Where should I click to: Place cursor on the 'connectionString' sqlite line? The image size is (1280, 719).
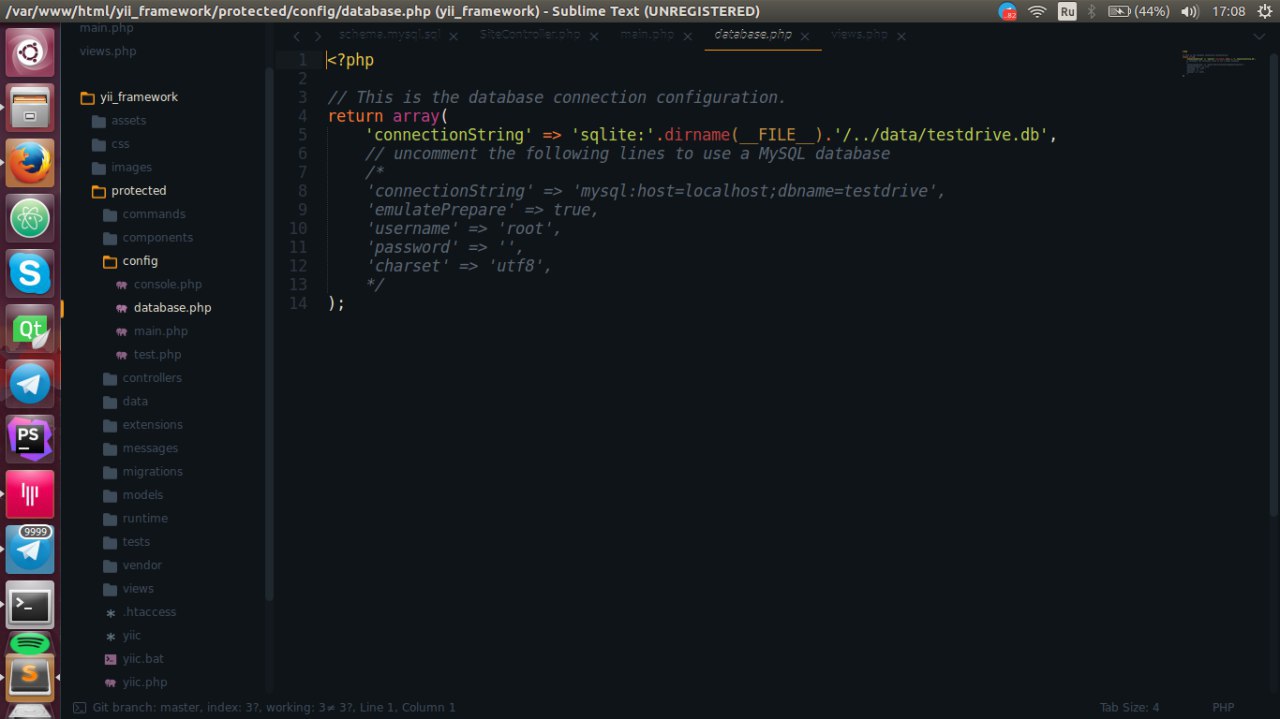[711, 135]
